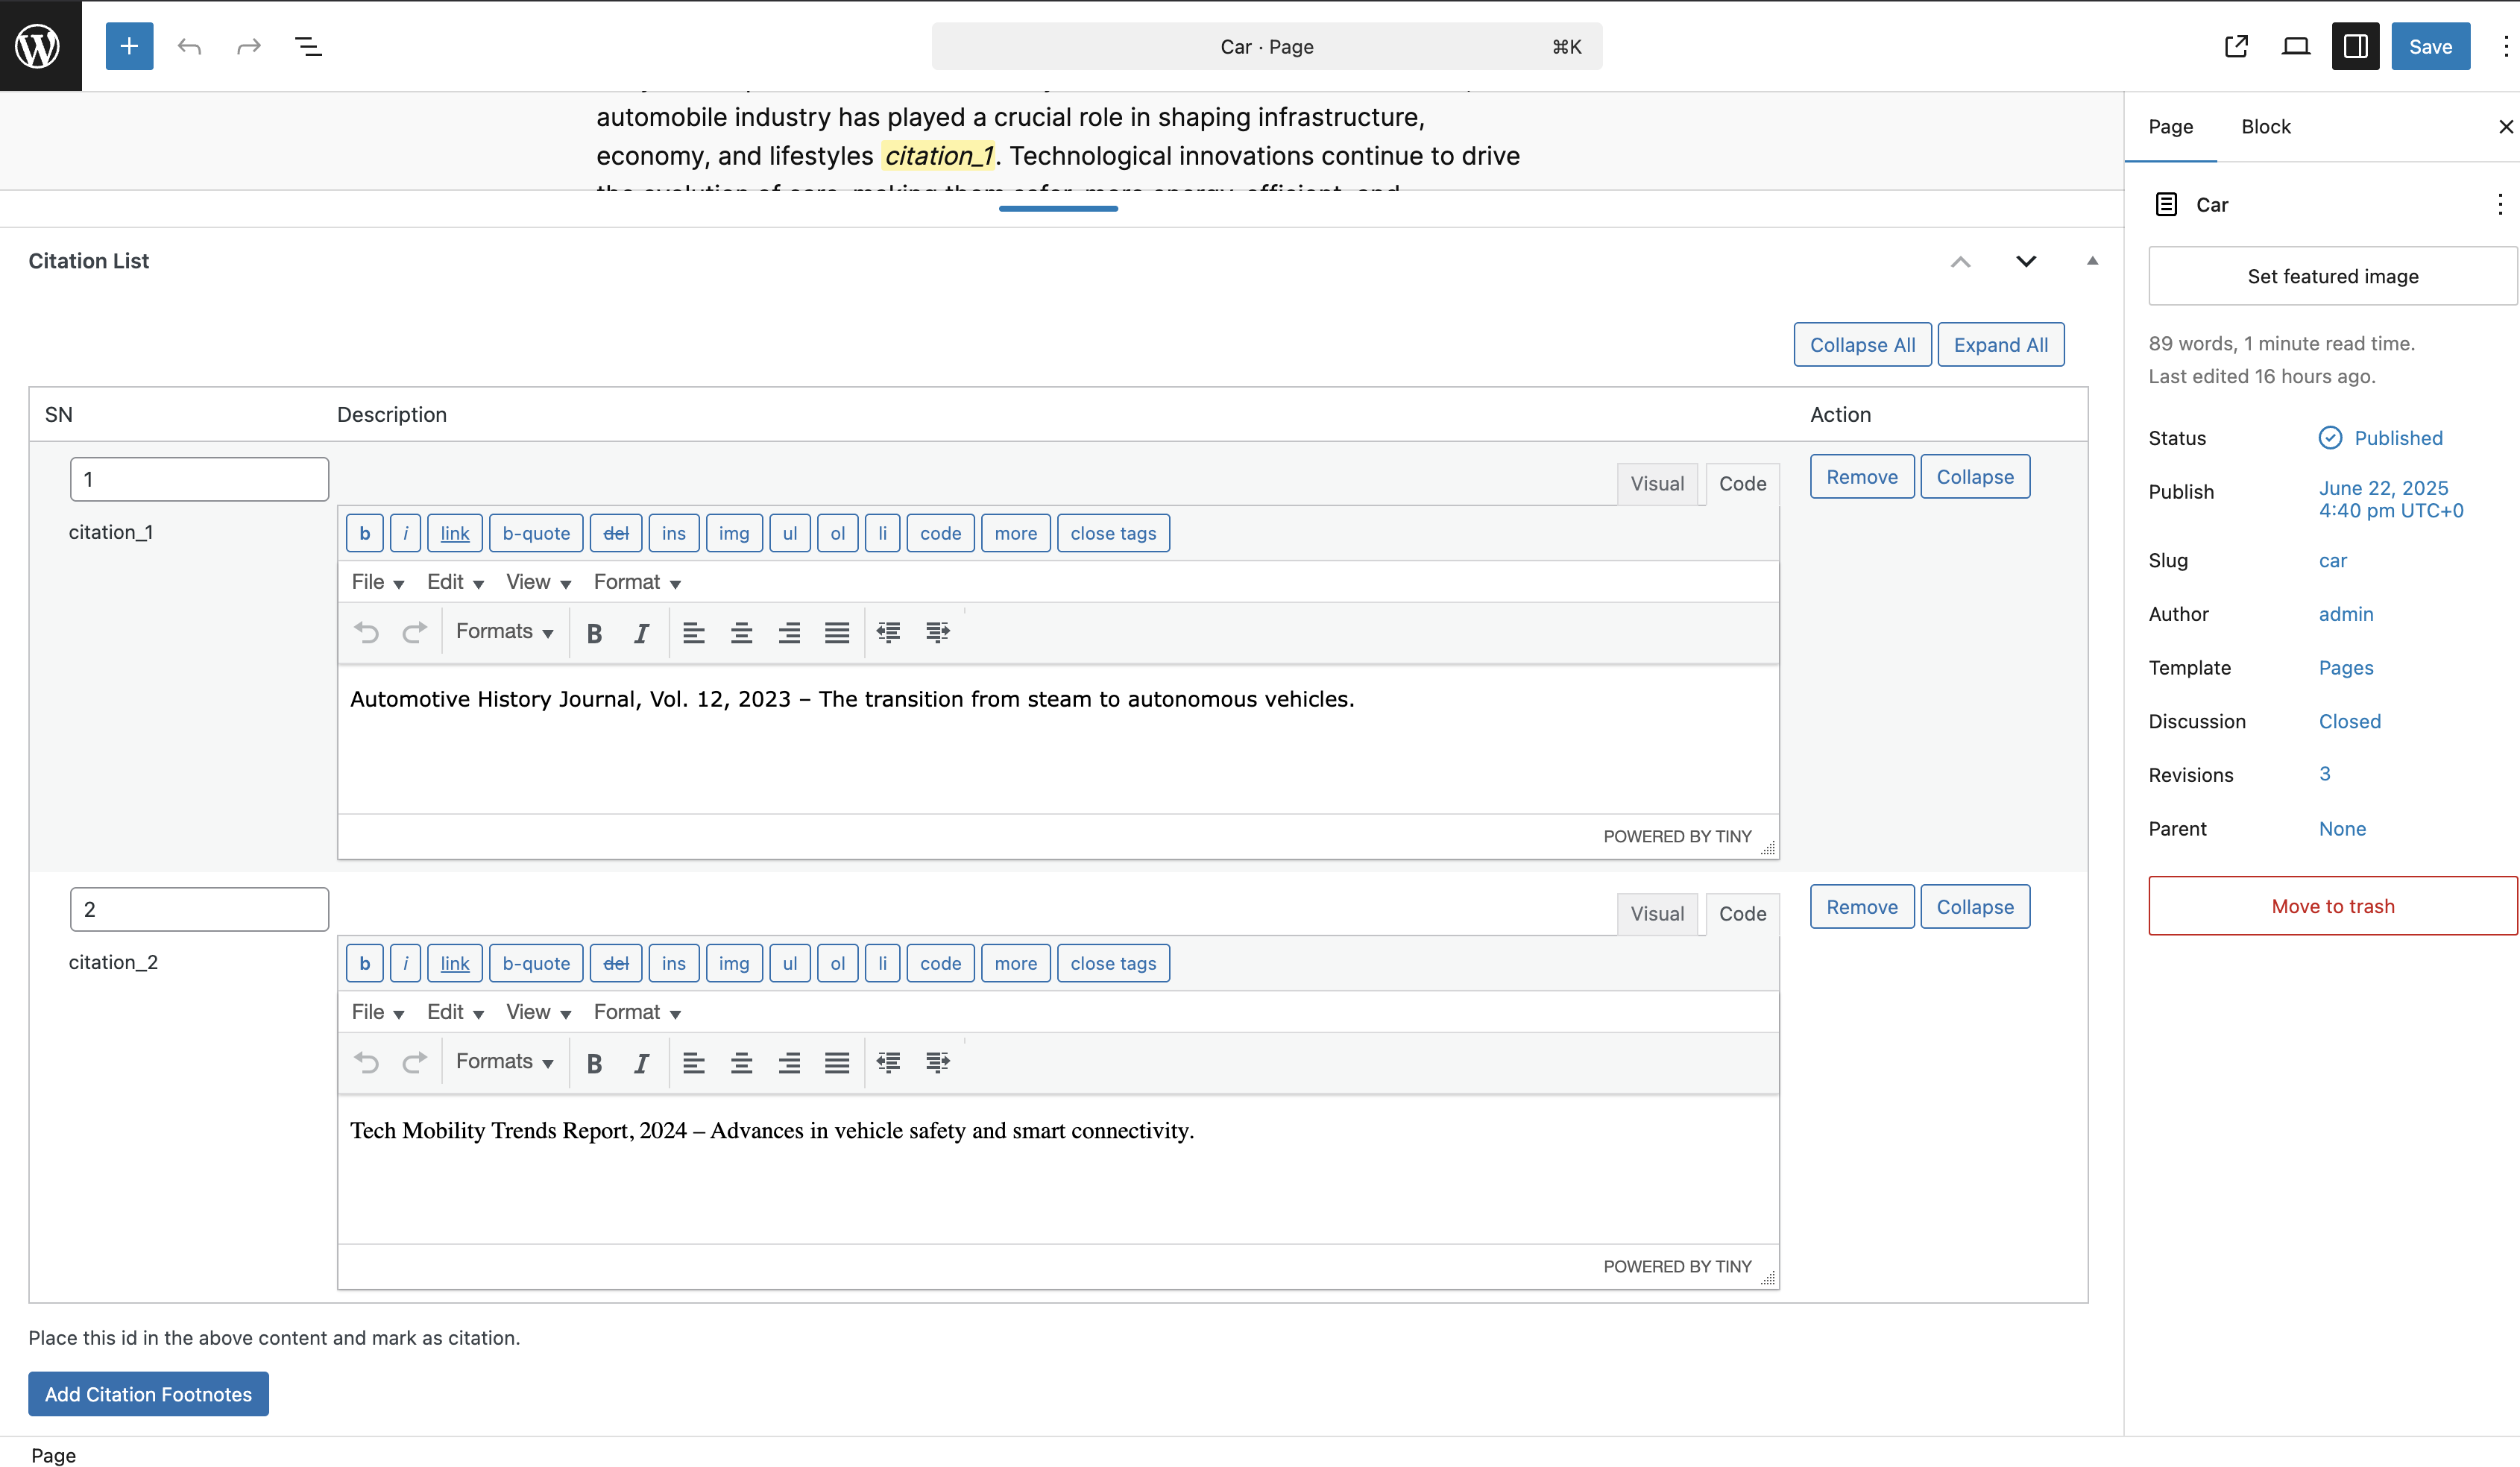Align center in citation_1 editor
Image resolution: width=2520 pixels, height=1467 pixels.
[741, 633]
